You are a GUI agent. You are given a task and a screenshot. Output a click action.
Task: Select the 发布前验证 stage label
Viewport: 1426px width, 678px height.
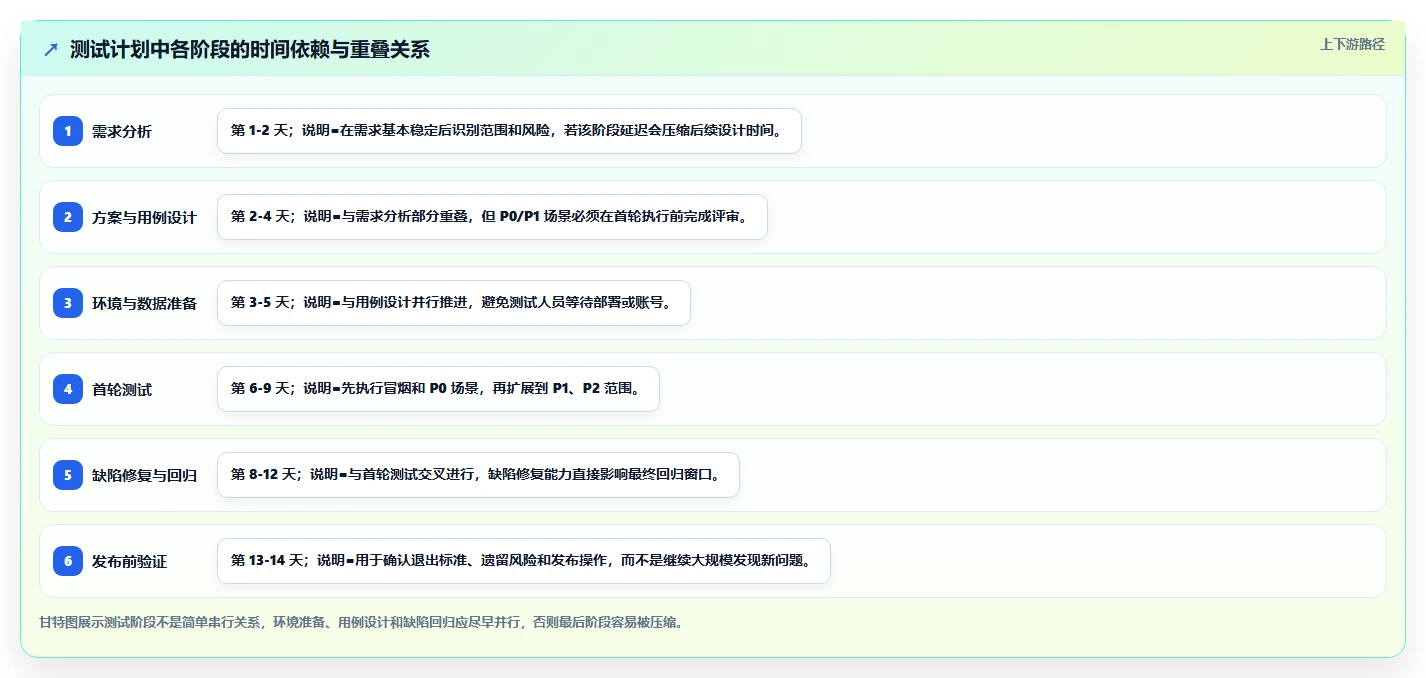[129, 561]
